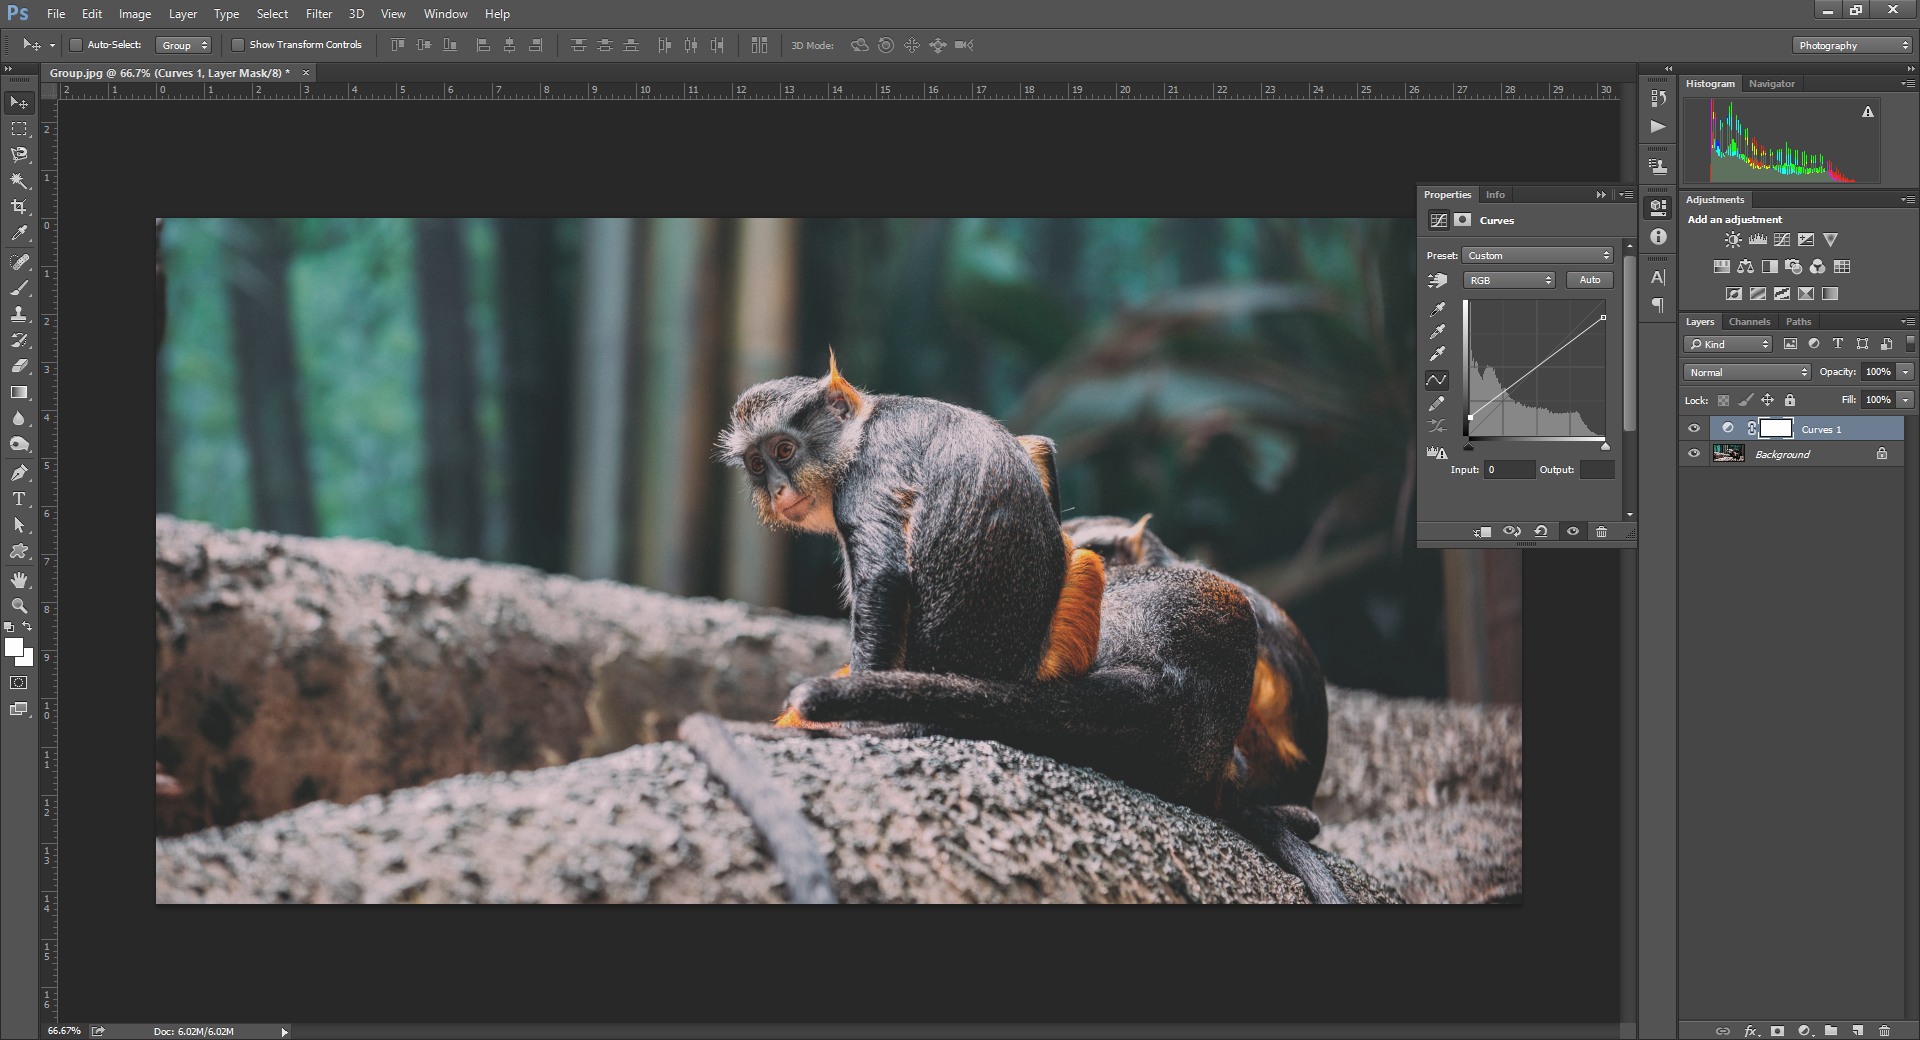Click the Curves Input value field
Screen dimensions: 1920x1040
[1509, 469]
